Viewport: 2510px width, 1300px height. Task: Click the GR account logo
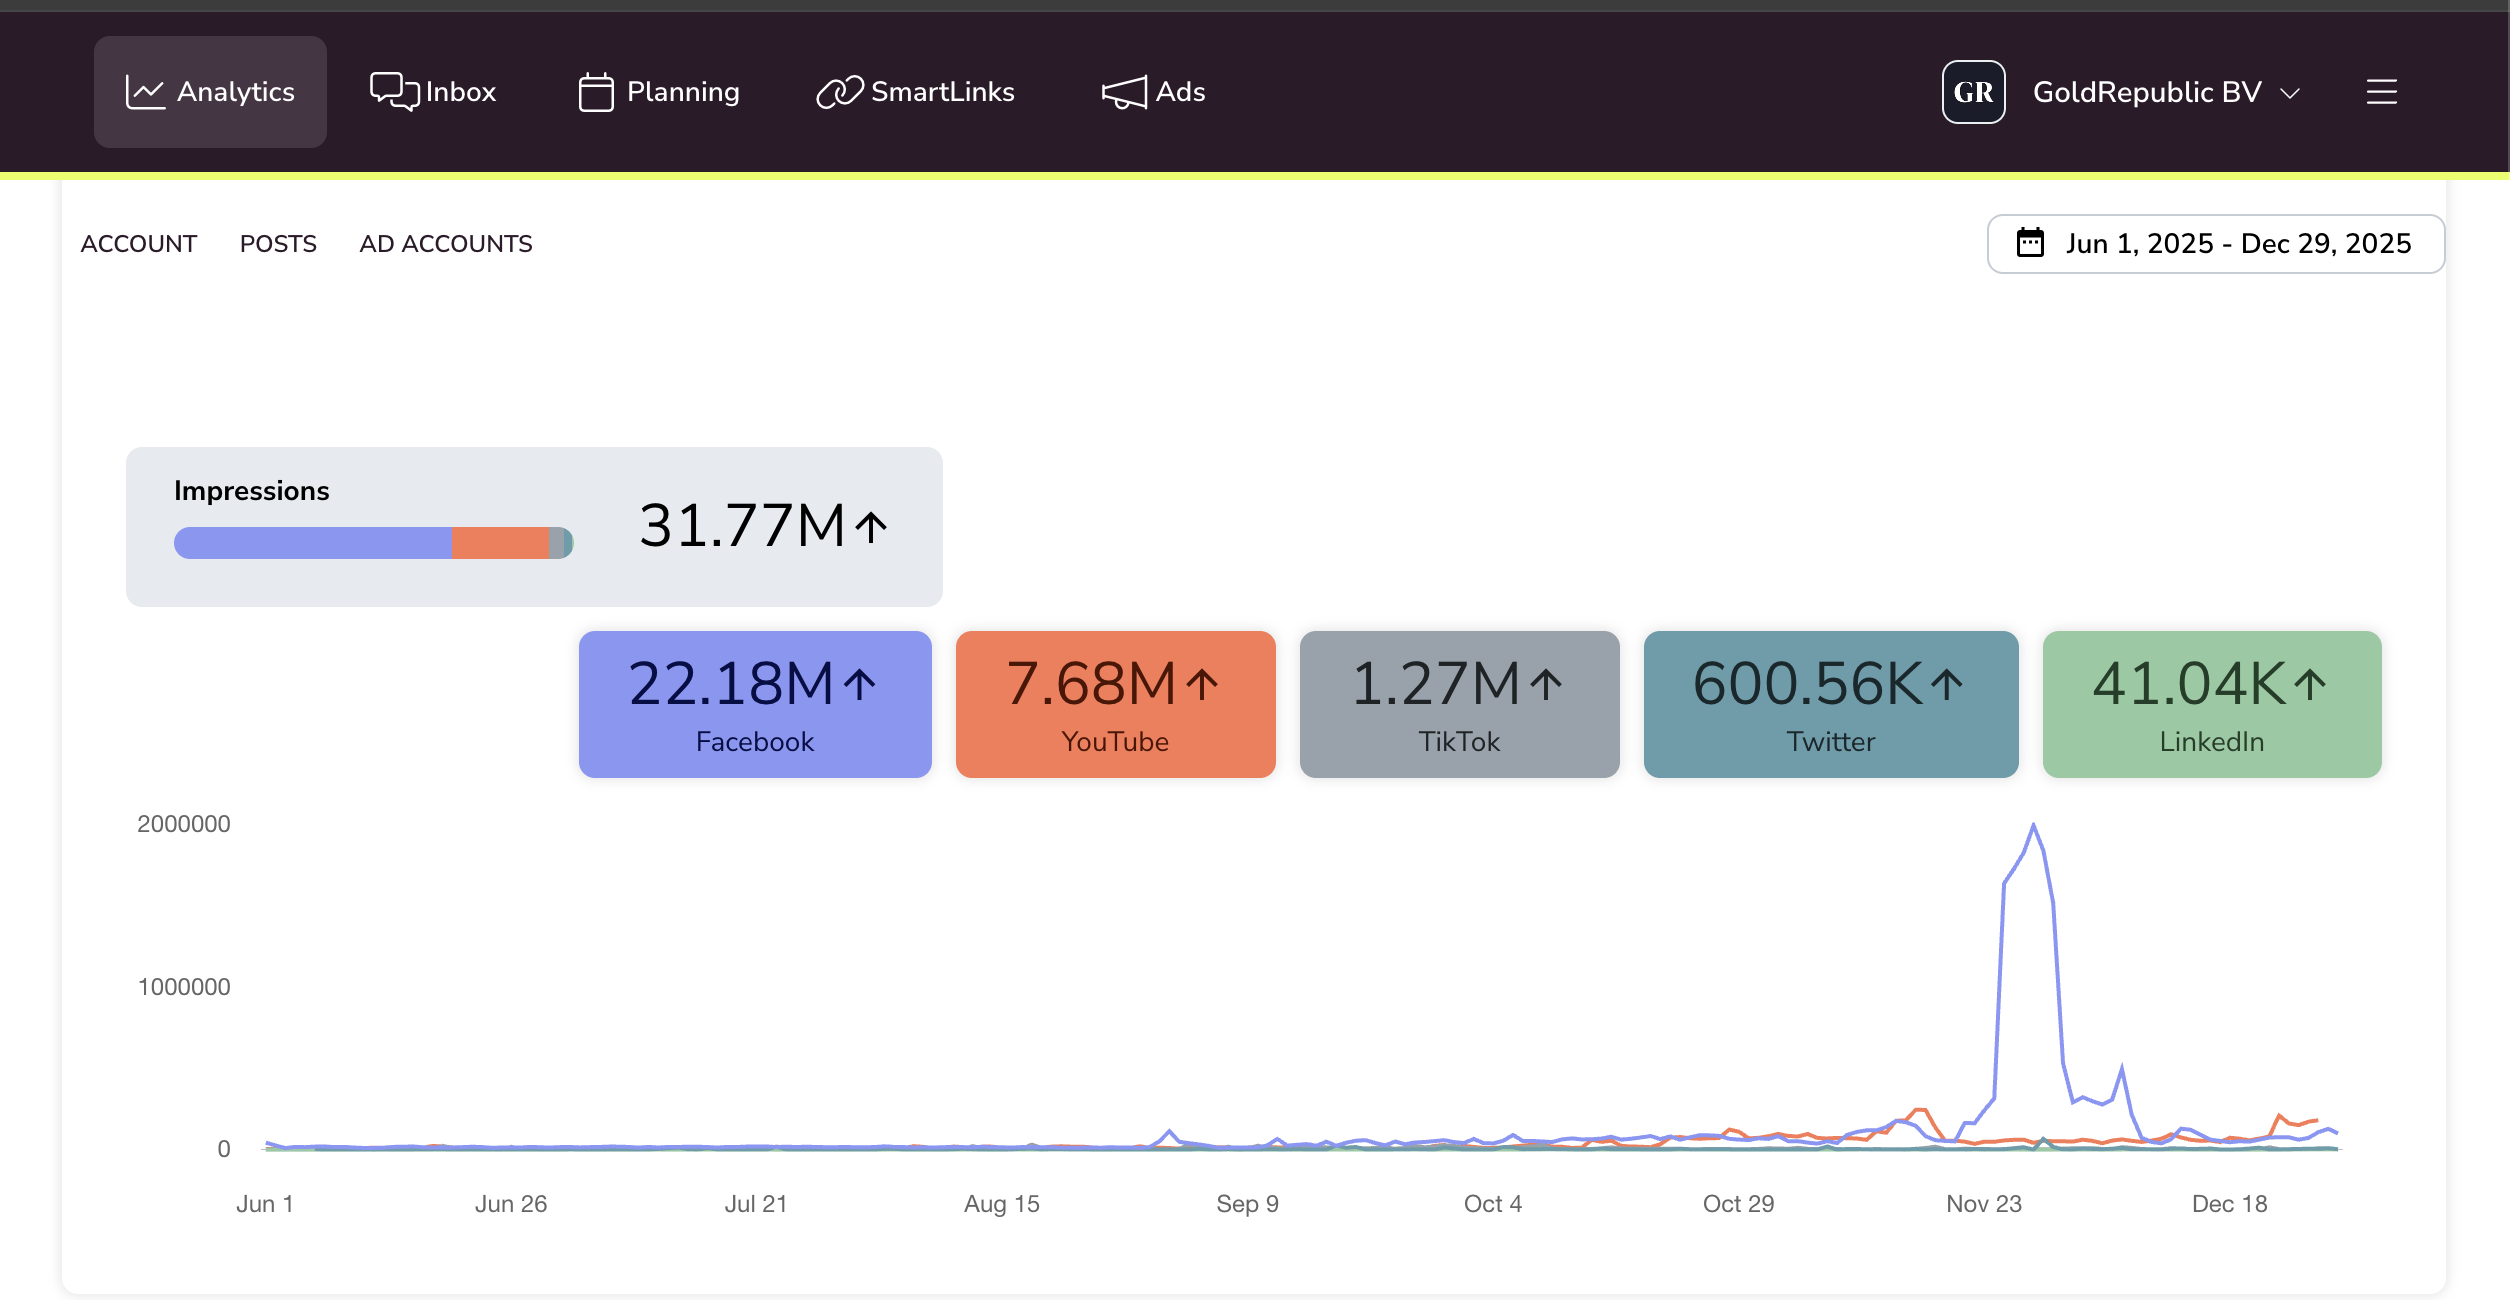point(1973,92)
